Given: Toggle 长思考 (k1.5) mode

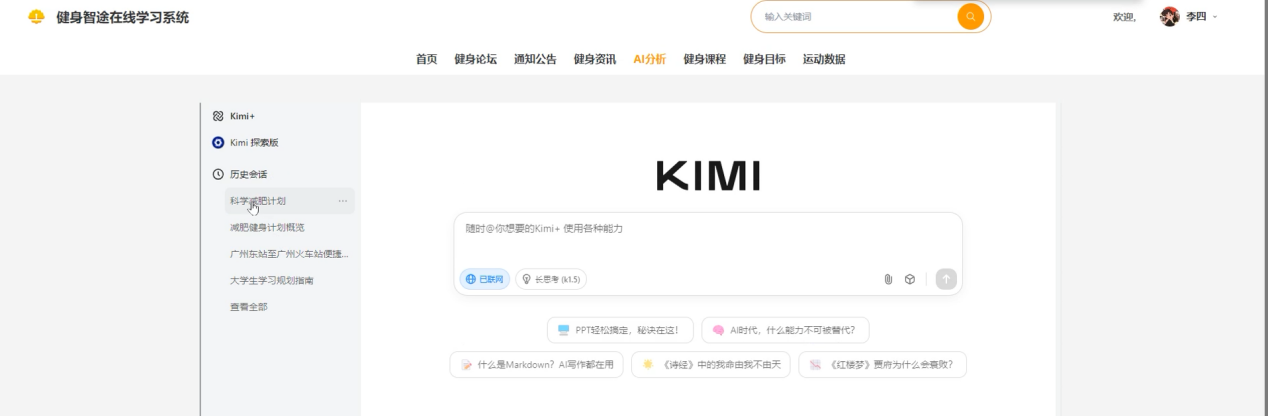Looking at the screenshot, I should 551,280.
